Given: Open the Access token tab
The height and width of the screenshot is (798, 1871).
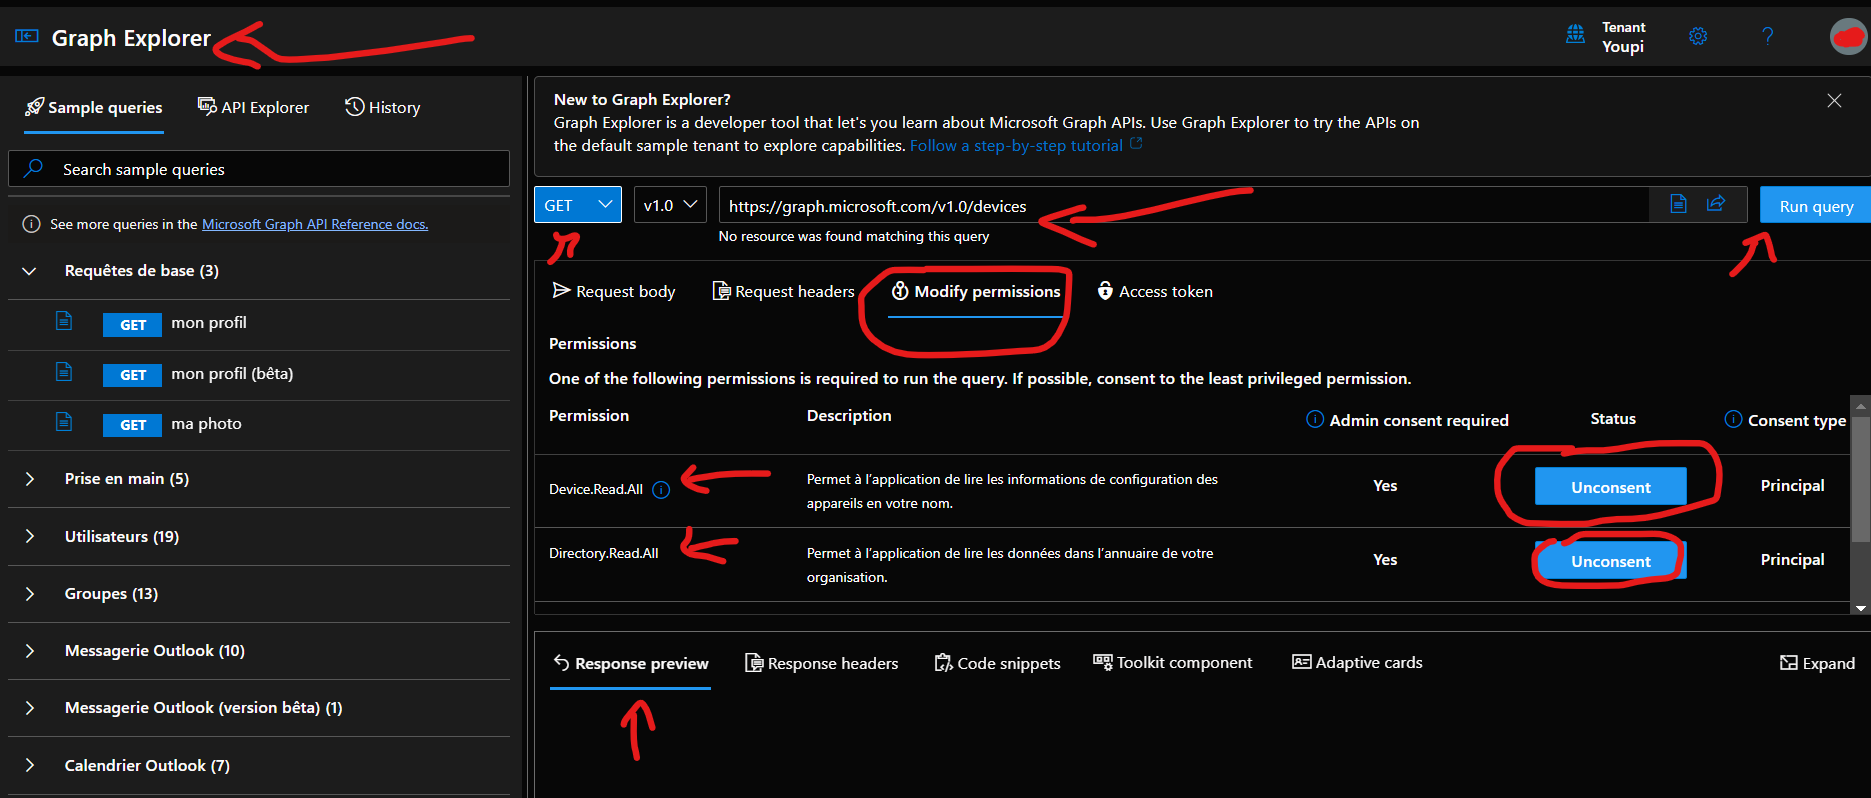Looking at the screenshot, I should (x=1155, y=291).
